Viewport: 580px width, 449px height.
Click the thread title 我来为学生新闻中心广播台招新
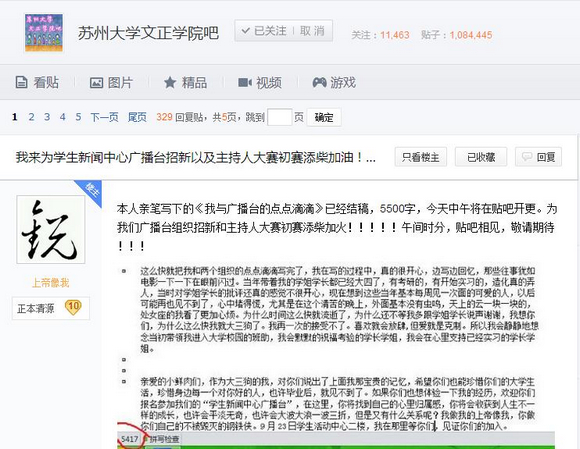pos(195,157)
